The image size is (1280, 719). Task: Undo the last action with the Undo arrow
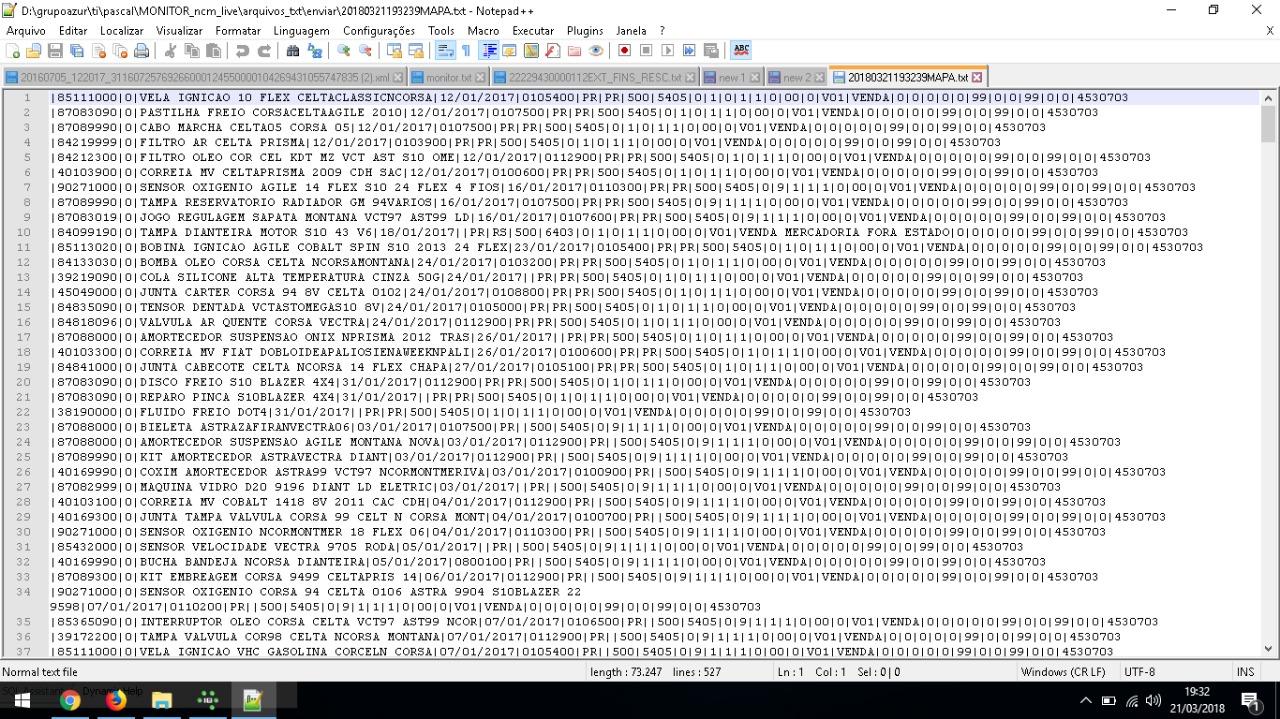(x=242, y=51)
